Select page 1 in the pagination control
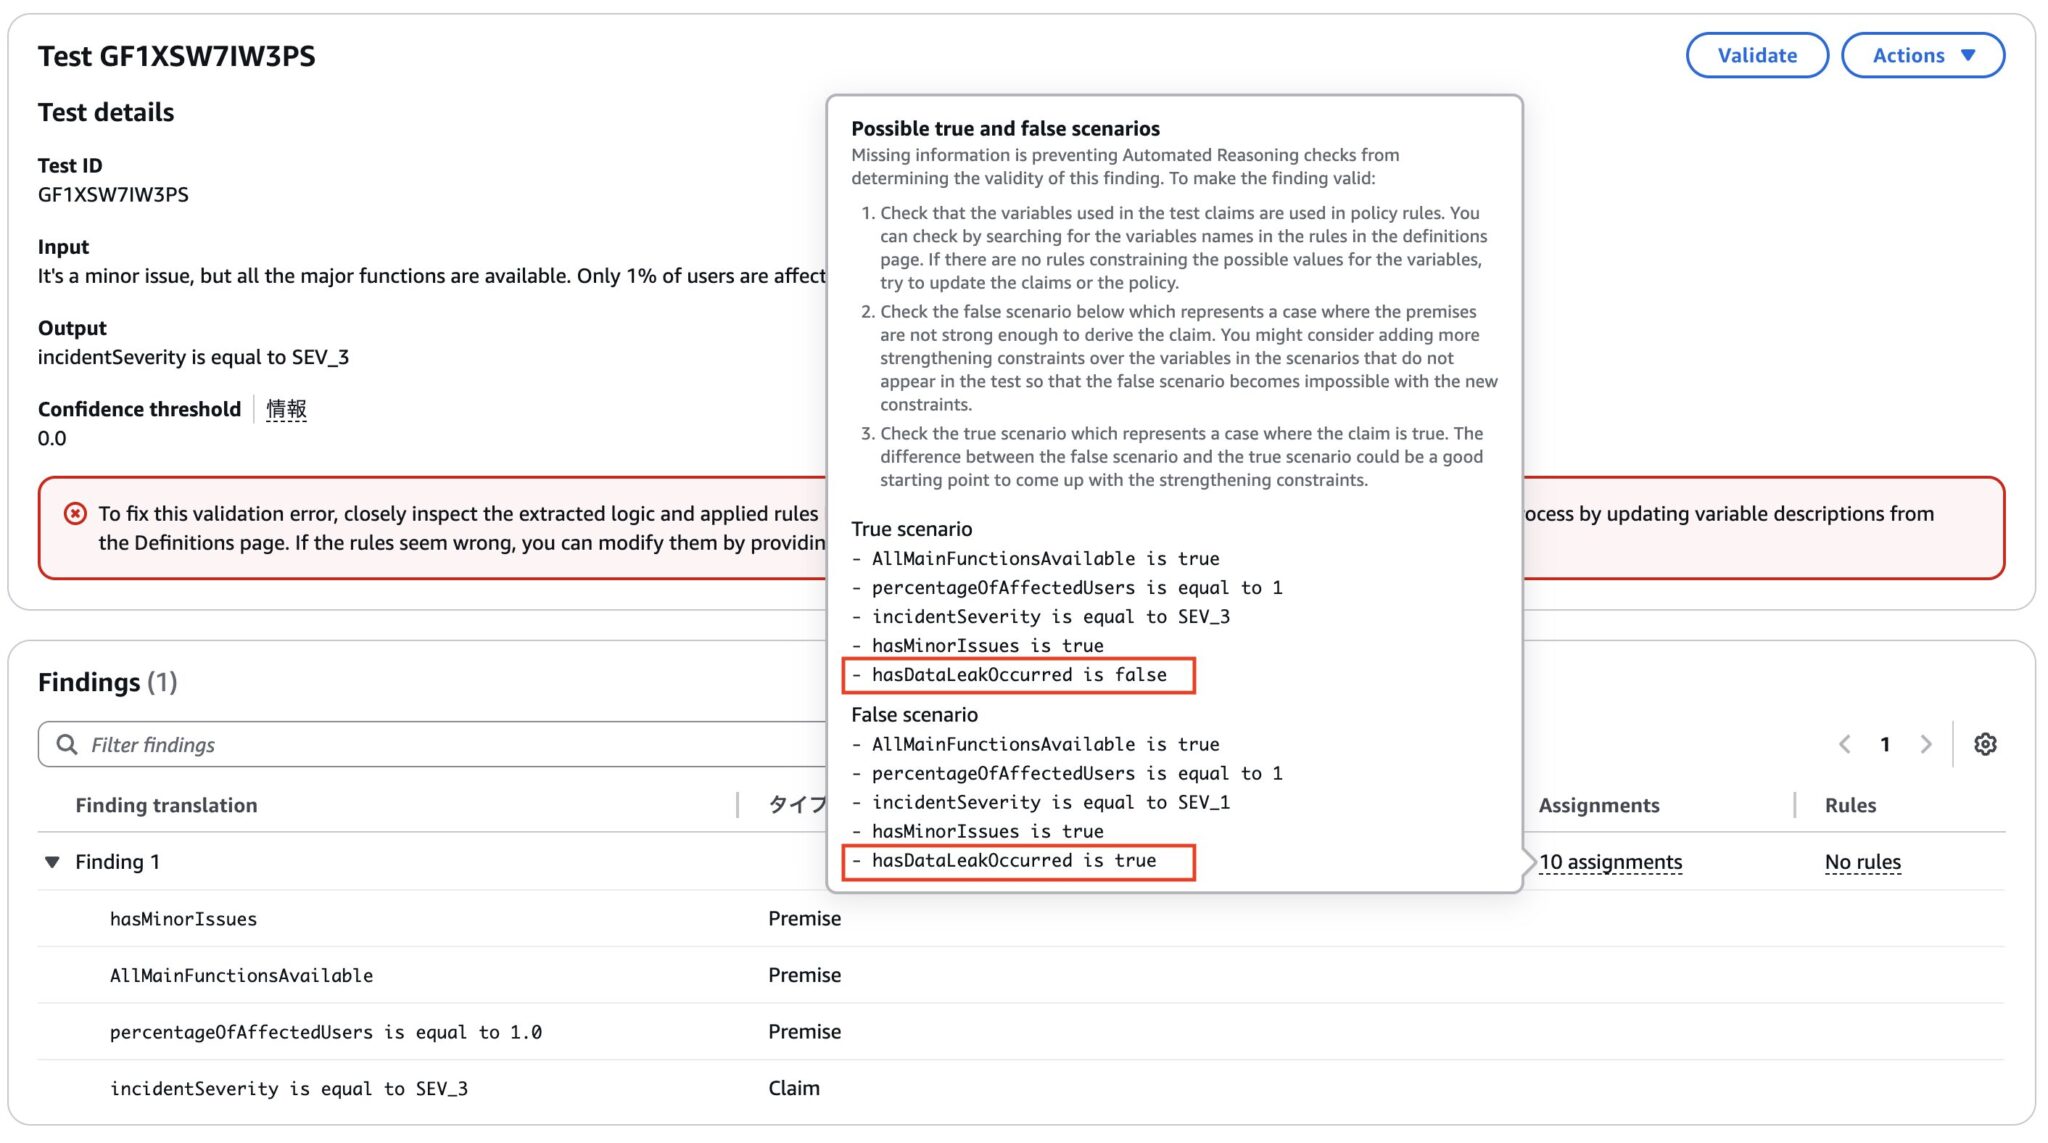This screenshot has width=2048, height=1143. click(x=1885, y=744)
